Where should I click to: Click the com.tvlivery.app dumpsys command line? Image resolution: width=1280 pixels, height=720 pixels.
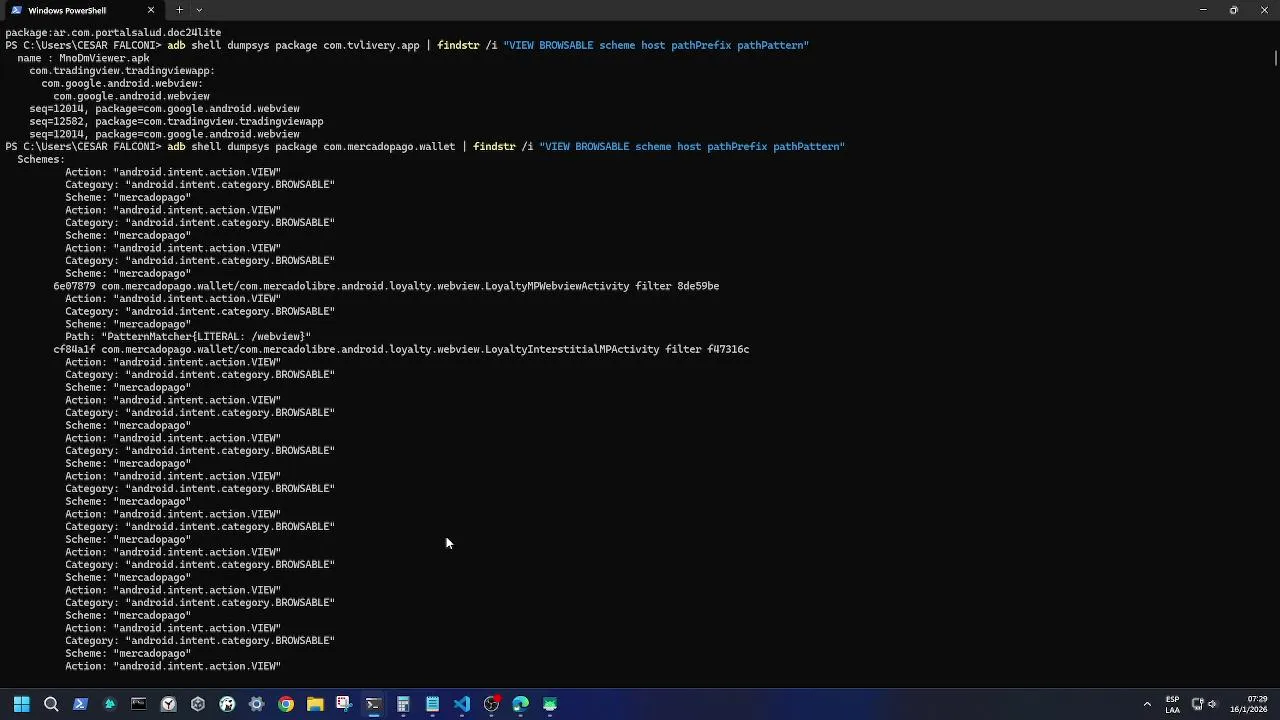point(407,46)
